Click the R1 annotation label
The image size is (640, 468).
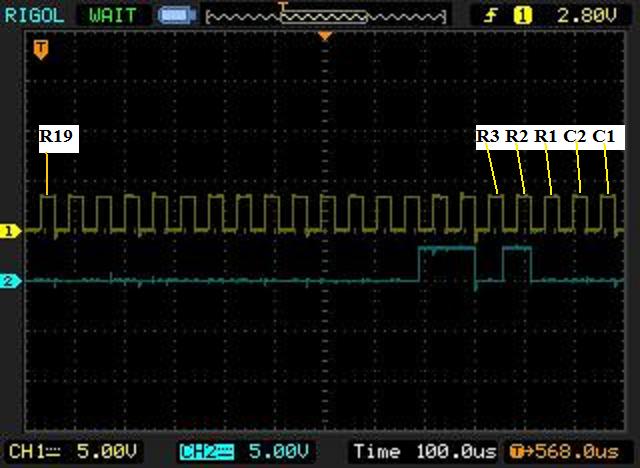546,137
